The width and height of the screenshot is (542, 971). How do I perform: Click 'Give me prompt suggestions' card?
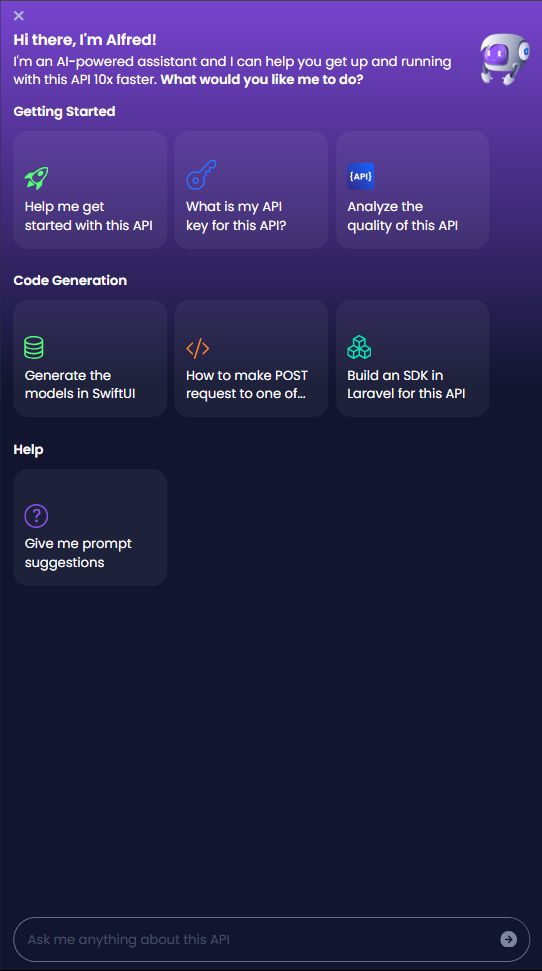90,528
